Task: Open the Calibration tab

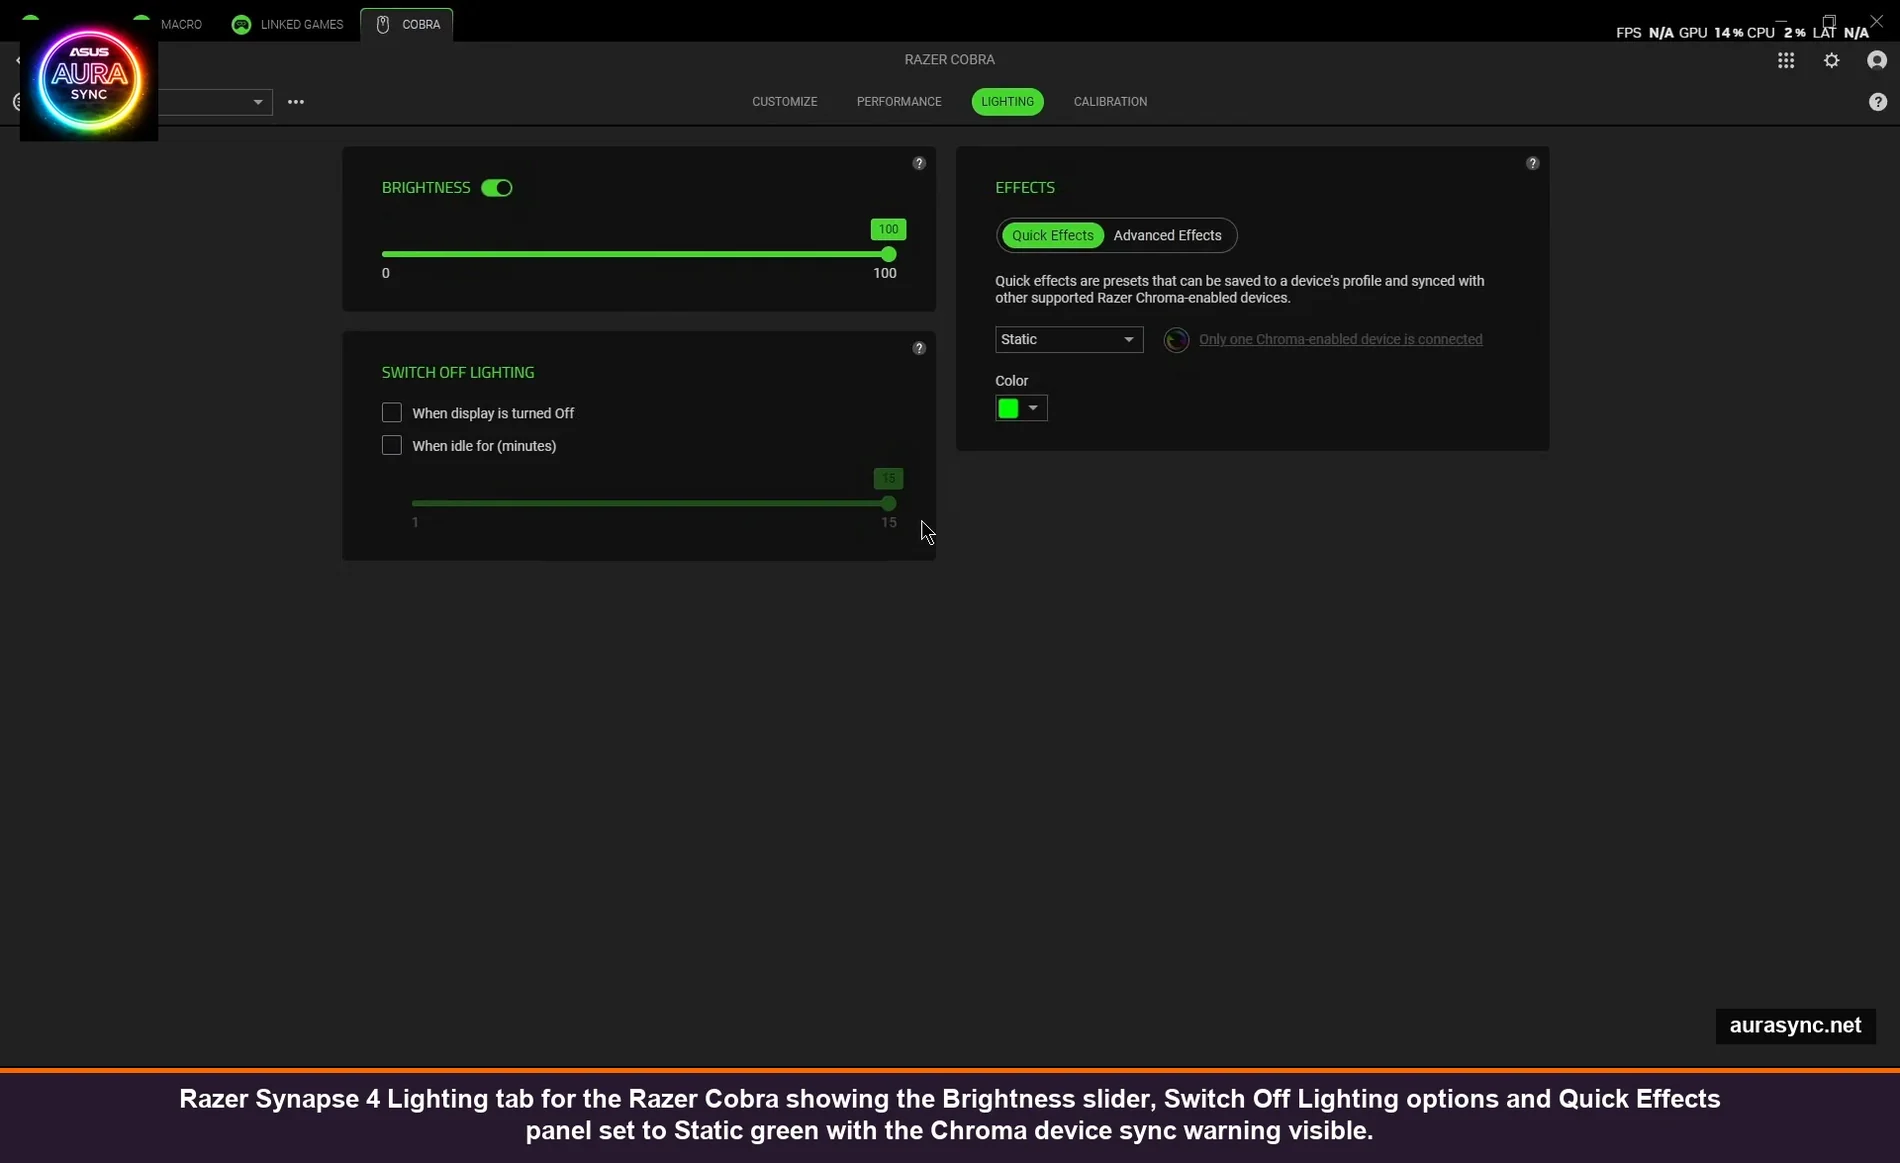Action: click(1110, 101)
